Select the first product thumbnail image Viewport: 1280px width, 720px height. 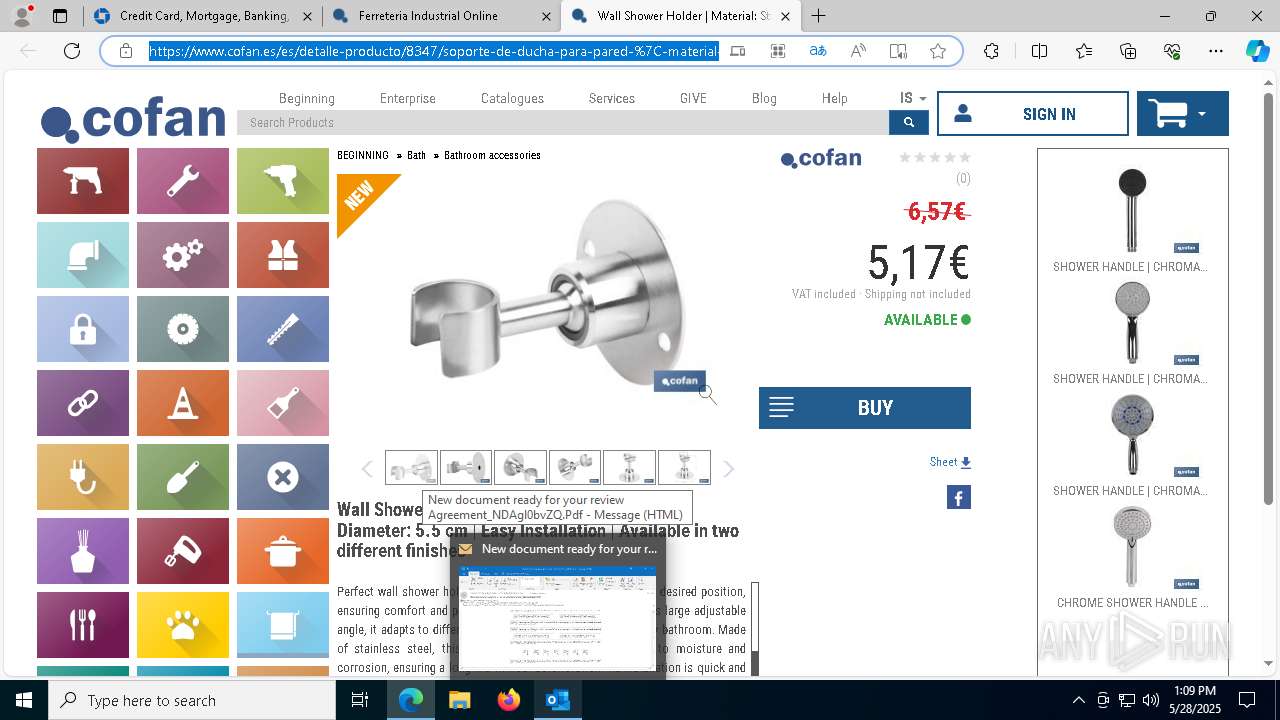pos(411,468)
